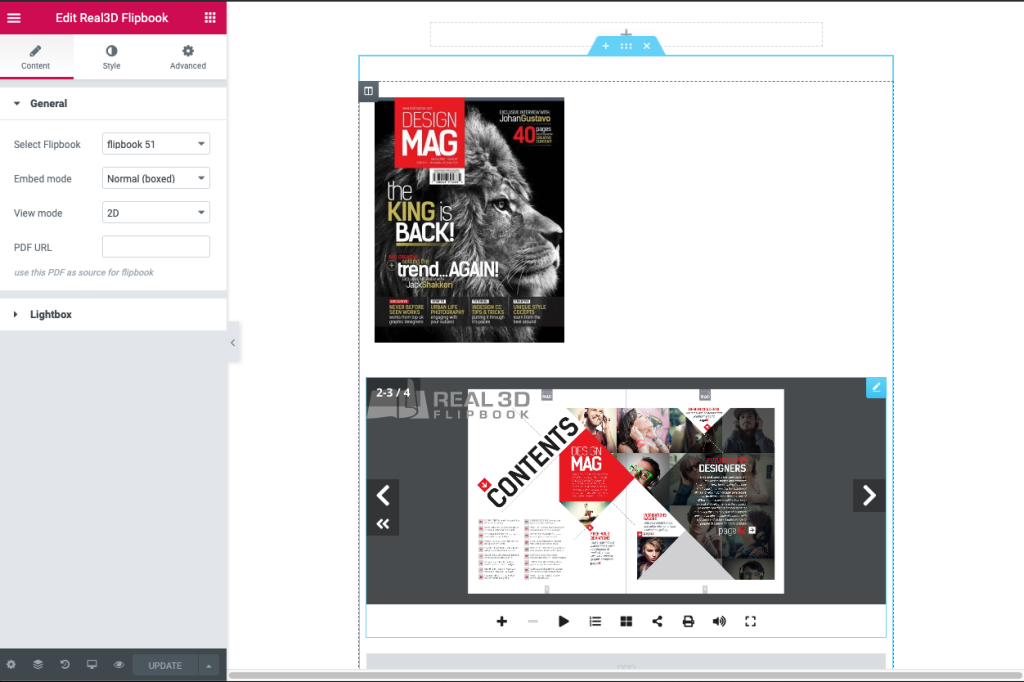The height and width of the screenshot is (682, 1024).
Task: Change Embed mode from Normal (boxed)
Action: 156,178
